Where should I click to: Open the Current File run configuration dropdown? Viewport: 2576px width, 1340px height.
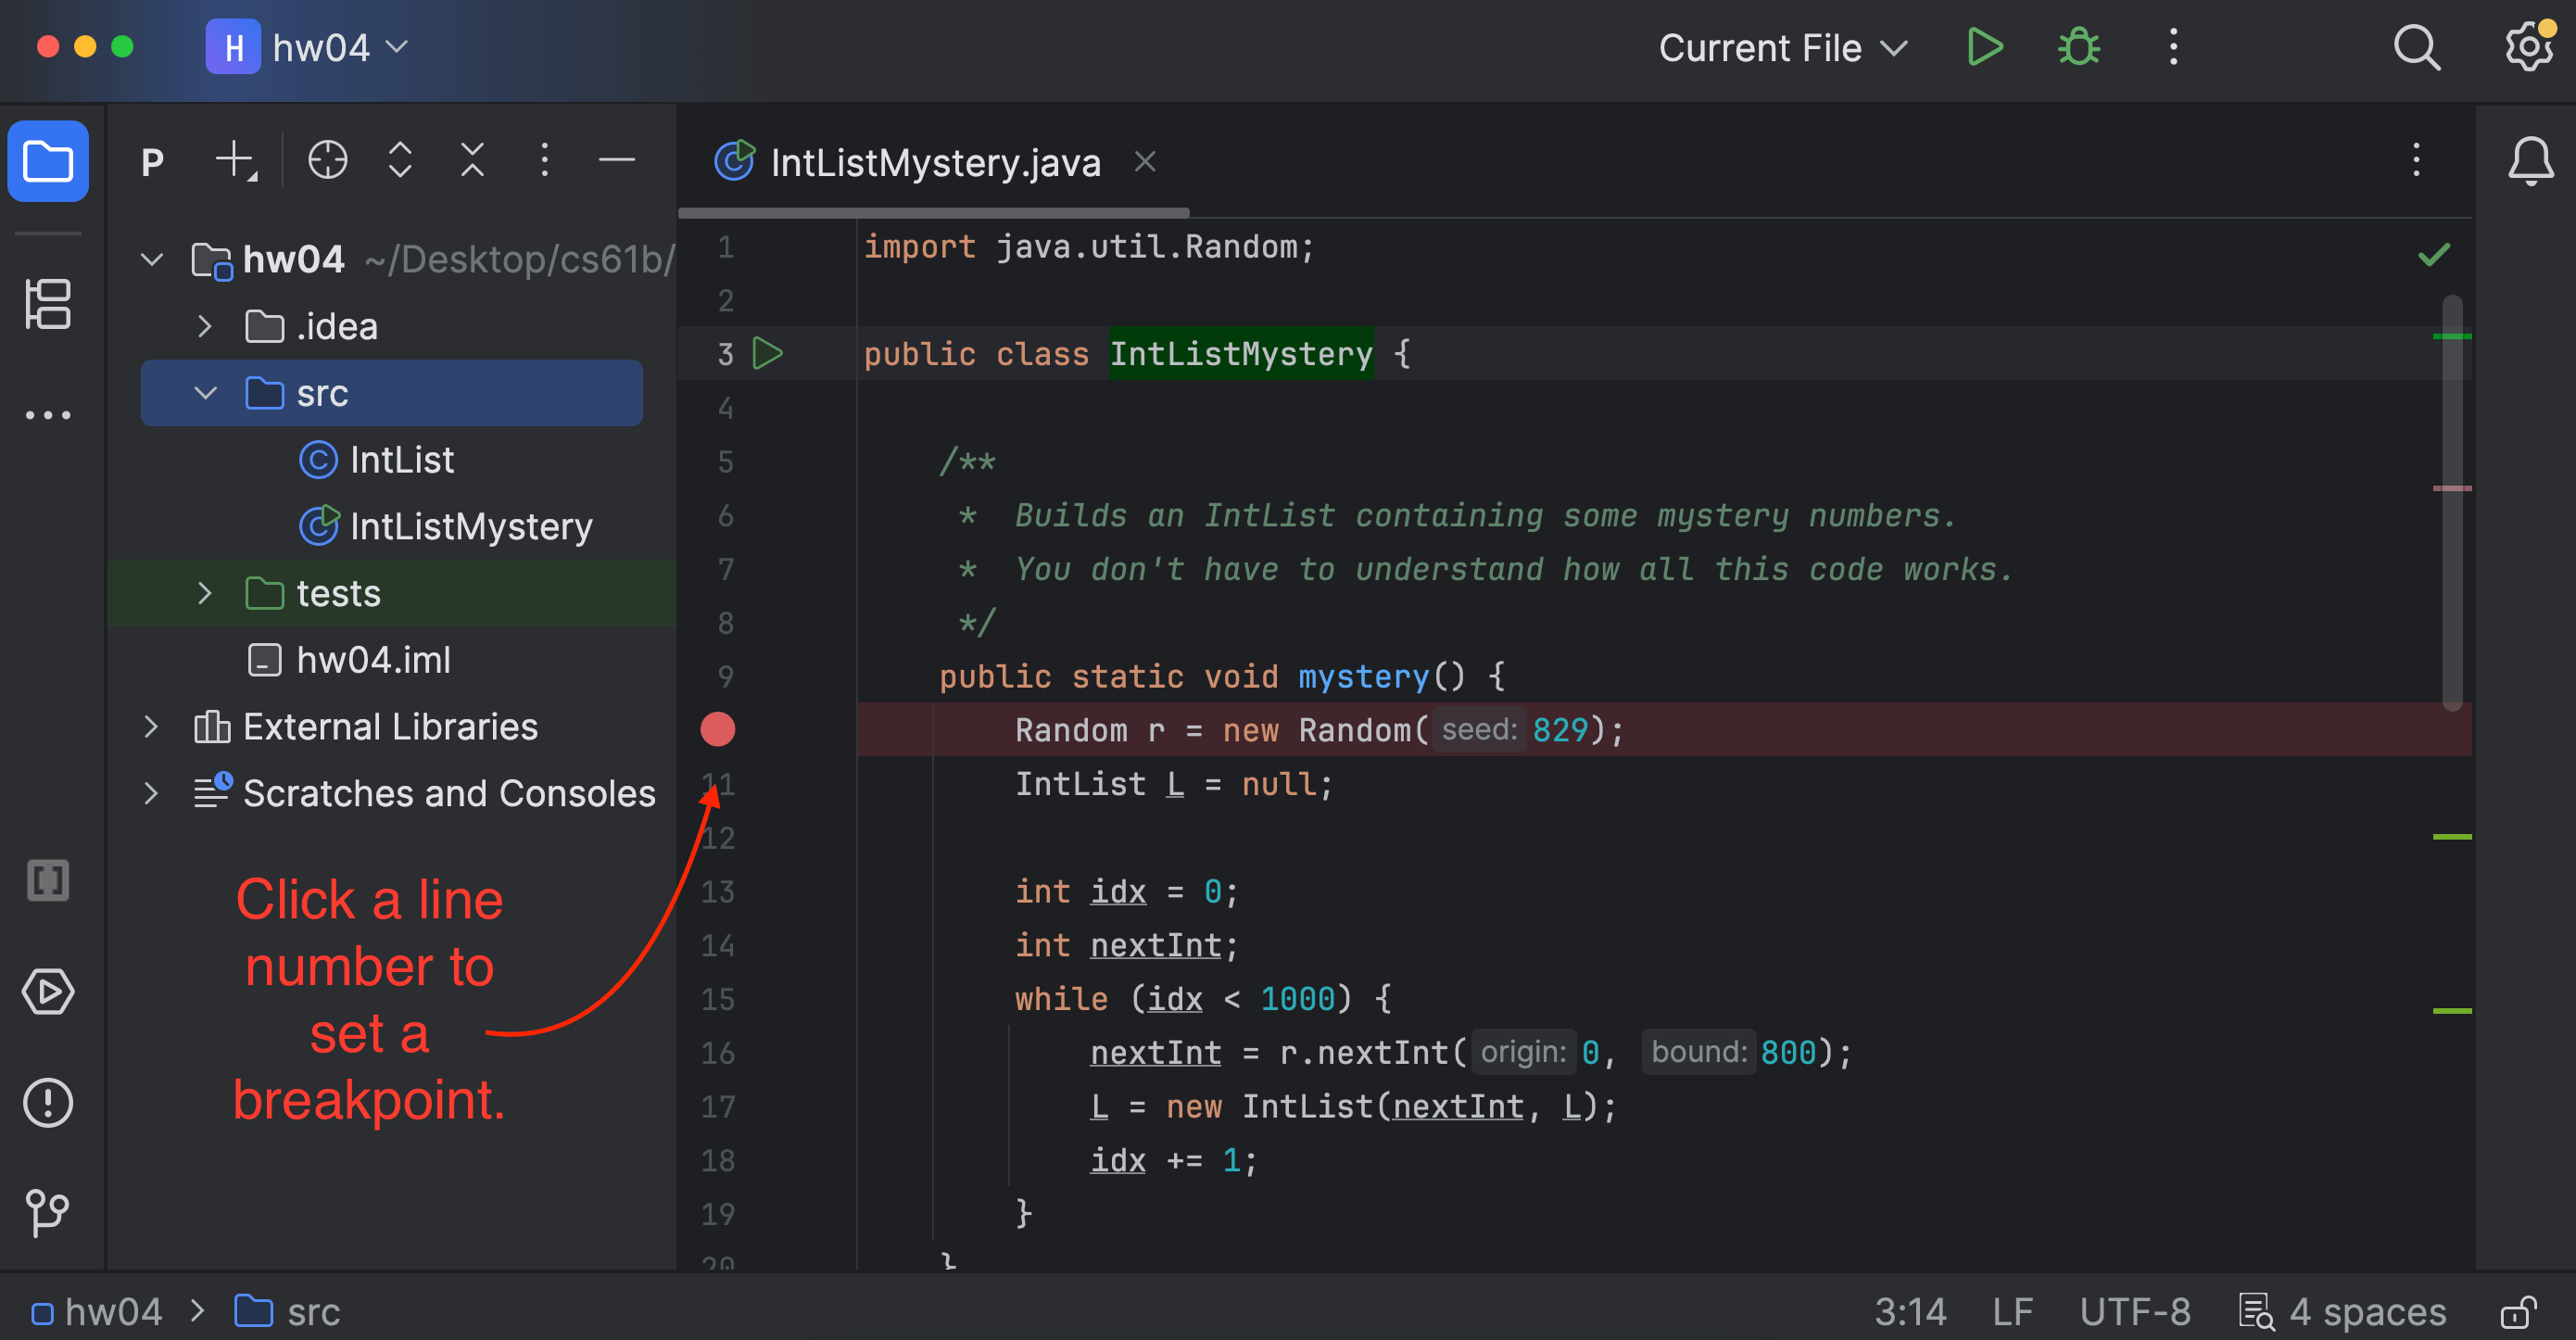[1782, 47]
